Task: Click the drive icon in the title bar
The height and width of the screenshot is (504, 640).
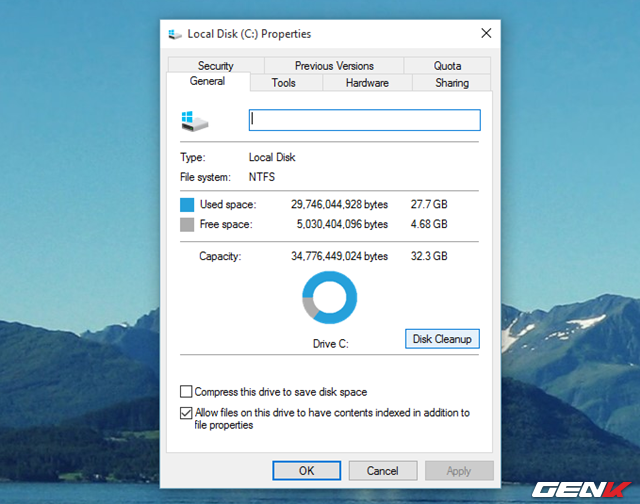Action: (x=175, y=34)
